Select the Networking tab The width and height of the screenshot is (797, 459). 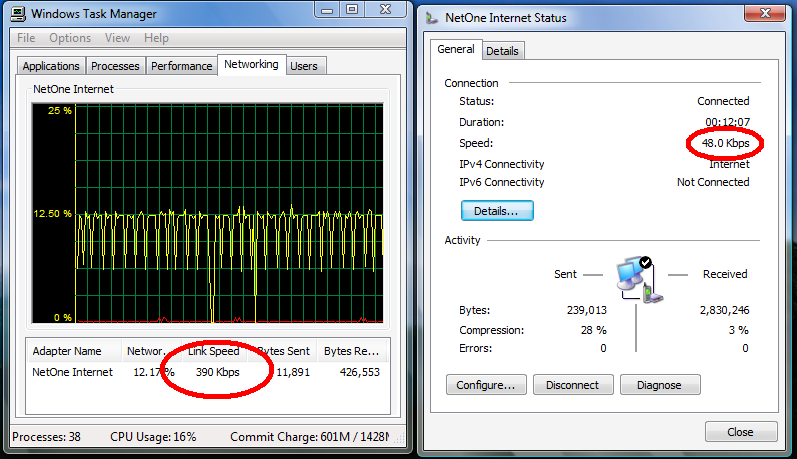pyautogui.click(x=252, y=65)
